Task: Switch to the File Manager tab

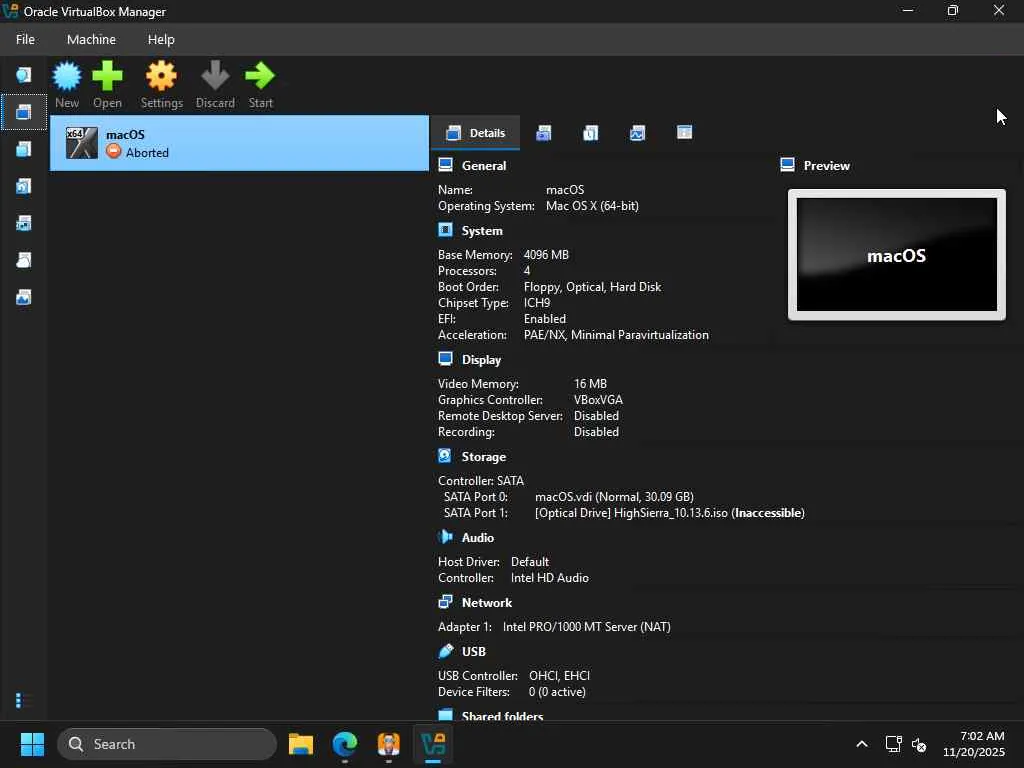Action: click(684, 133)
